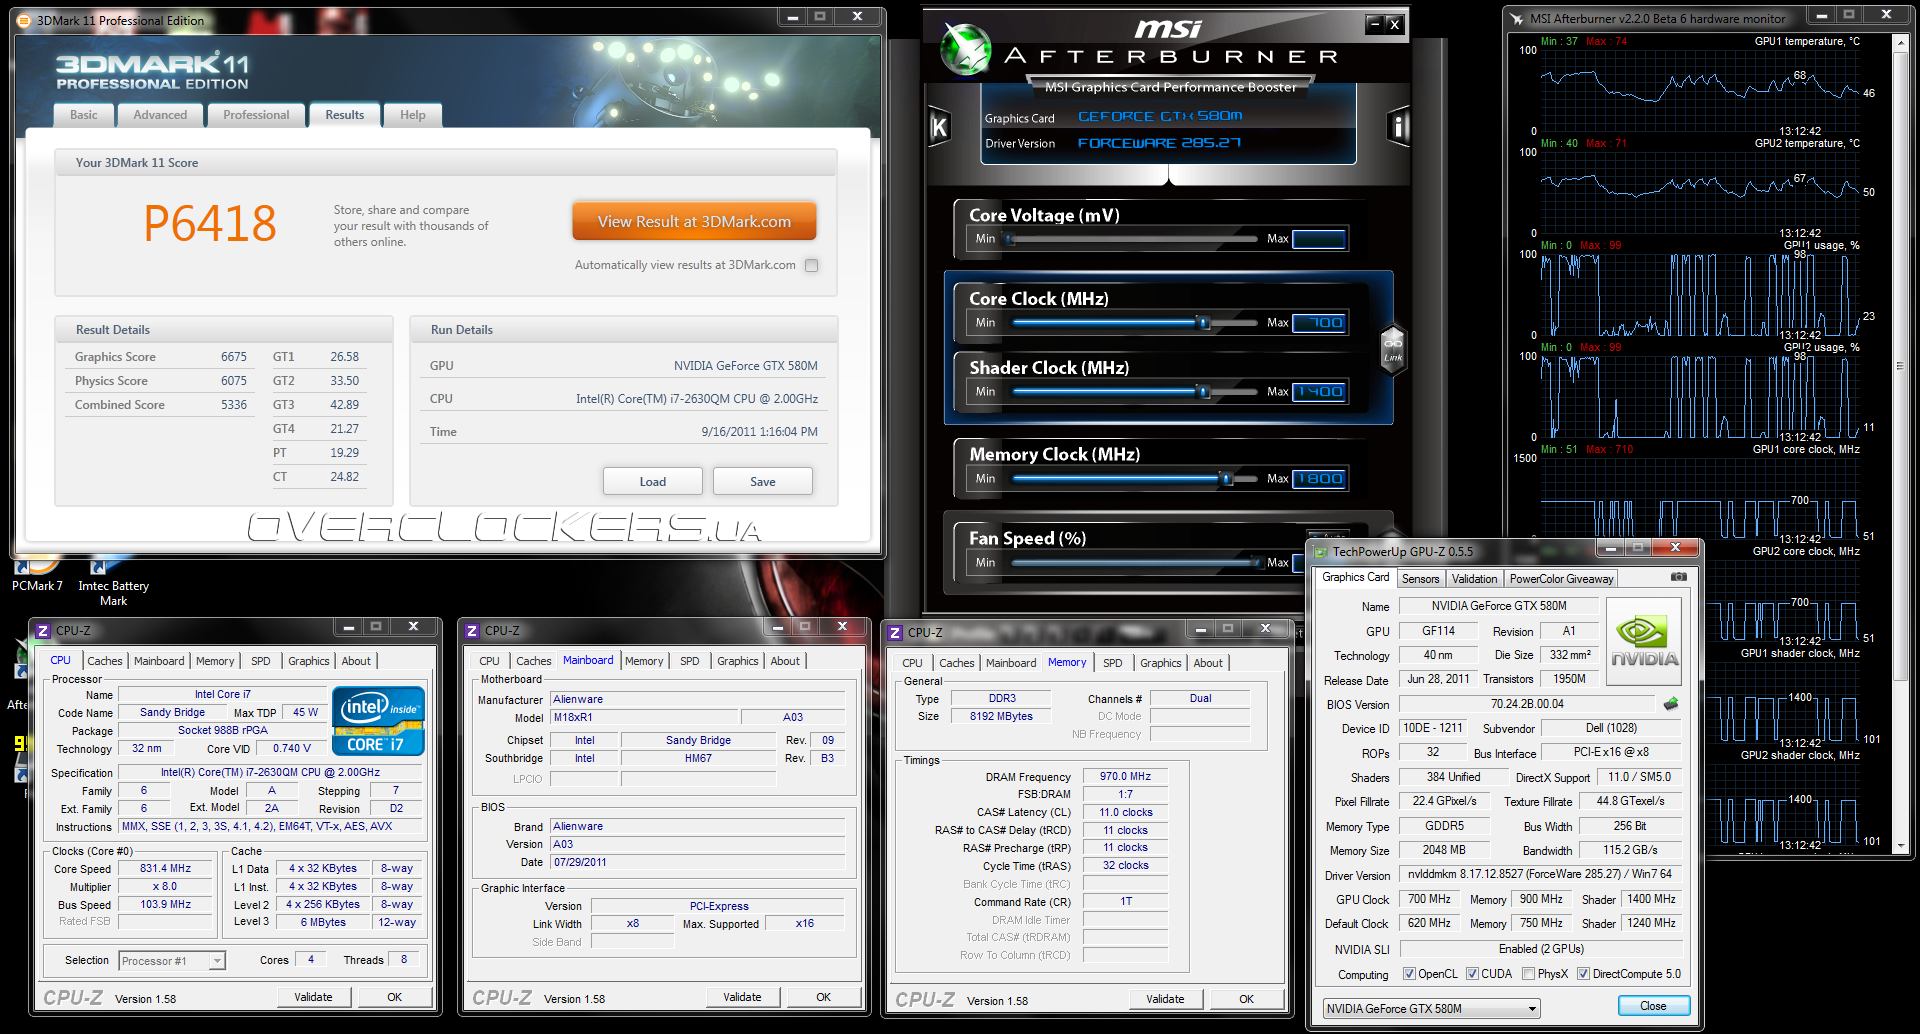Click the hardware monitor scroll-up arrow
Image resolution: width=1920 pixels, height=1034 pixels.
pos(1900,43)
